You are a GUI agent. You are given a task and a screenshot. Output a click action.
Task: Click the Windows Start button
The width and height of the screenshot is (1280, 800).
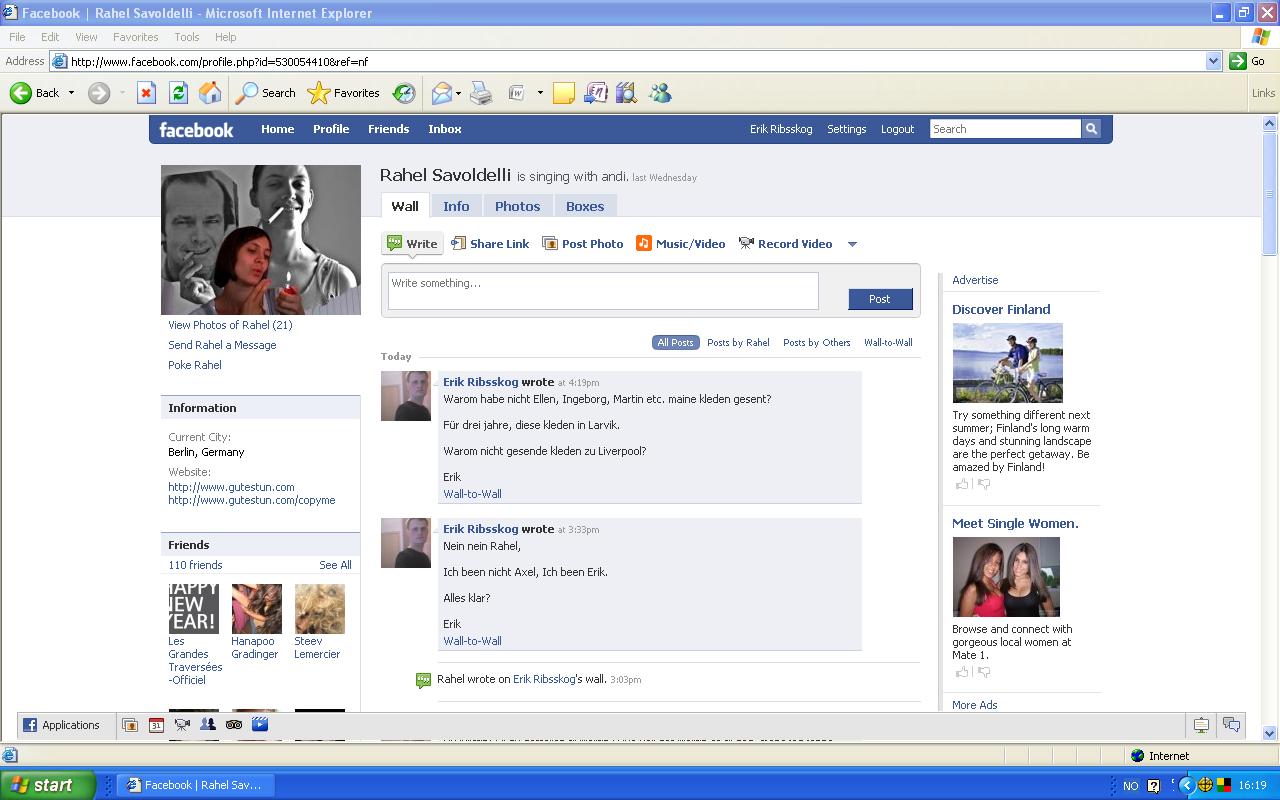coord(47,785)
